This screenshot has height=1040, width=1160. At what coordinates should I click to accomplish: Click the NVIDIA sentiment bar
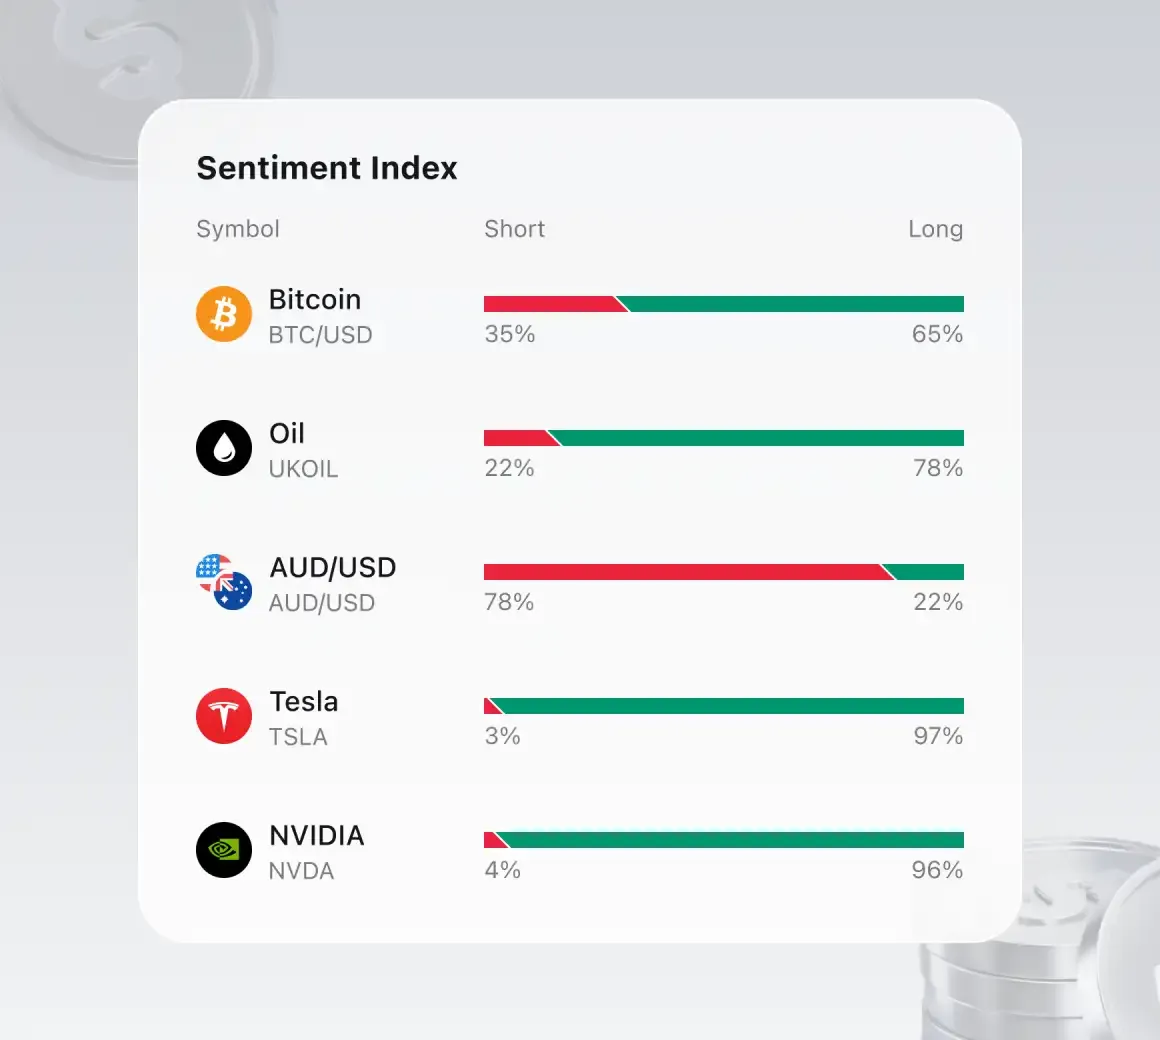point(724,840)
